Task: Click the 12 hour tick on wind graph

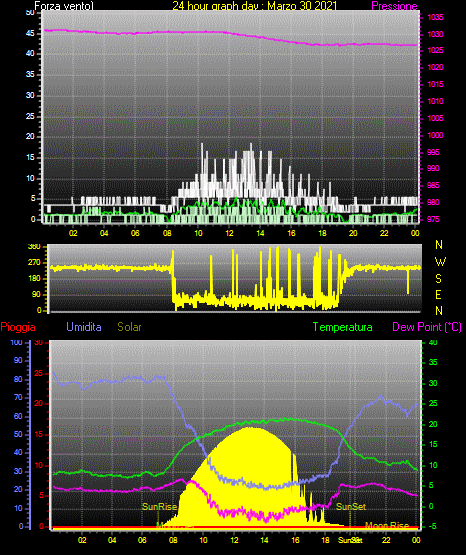Action: point(229,233)
